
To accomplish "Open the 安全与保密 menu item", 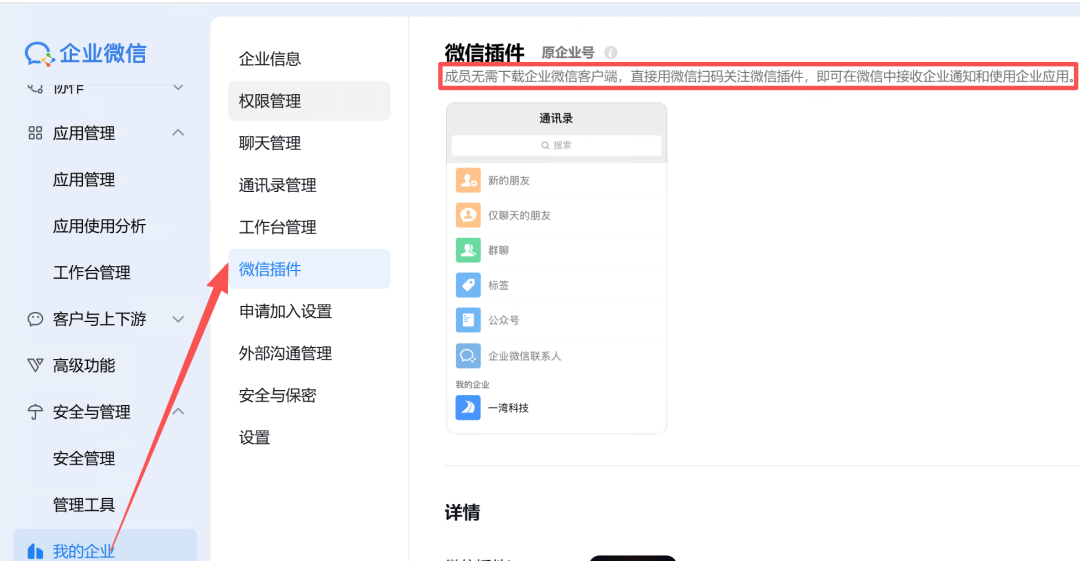I will point(278,396).
